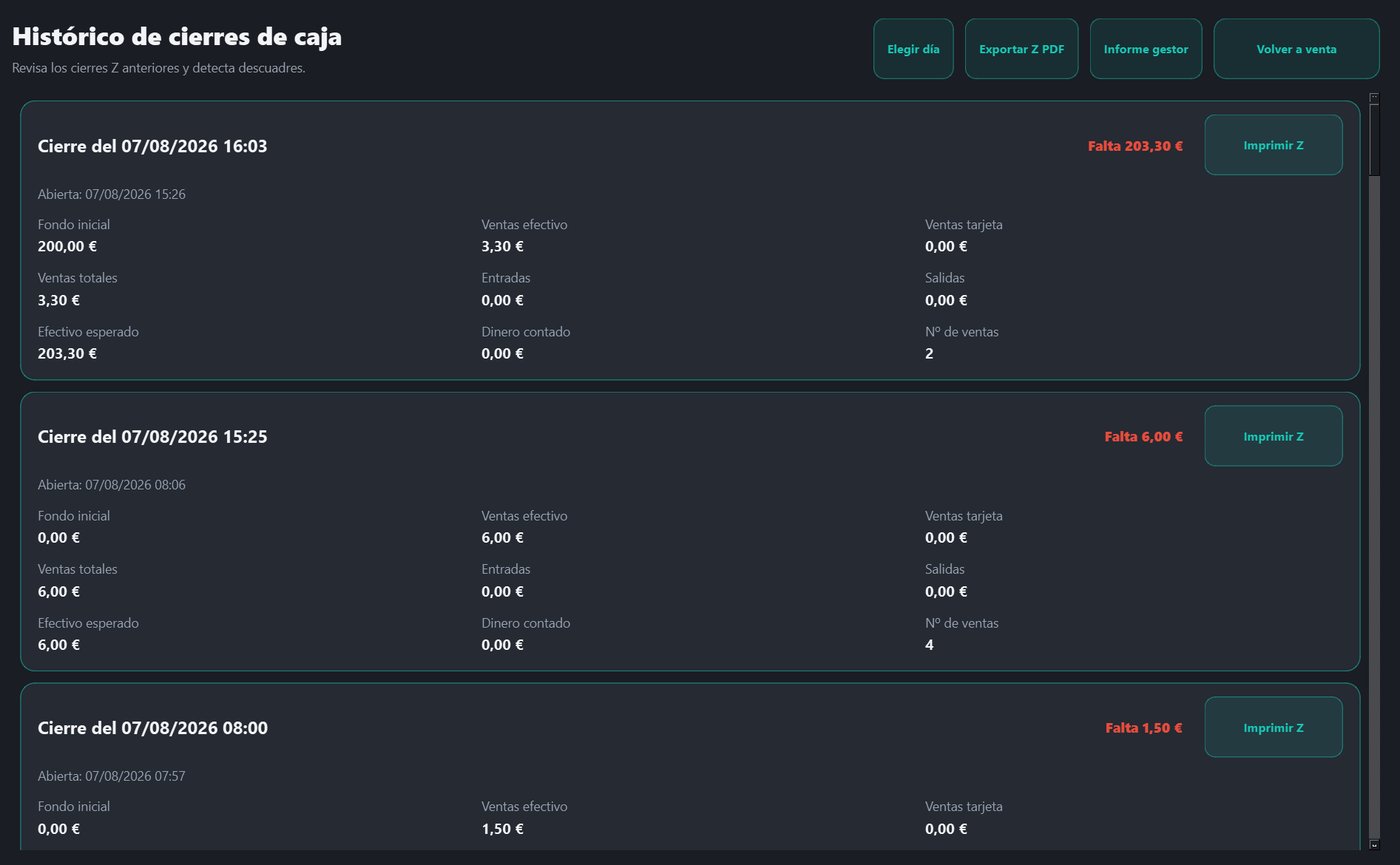The height and width of the screenshot is (865, 1400).
Task: Click Dinero contado label in 16:03 closing
Action: 525,331
